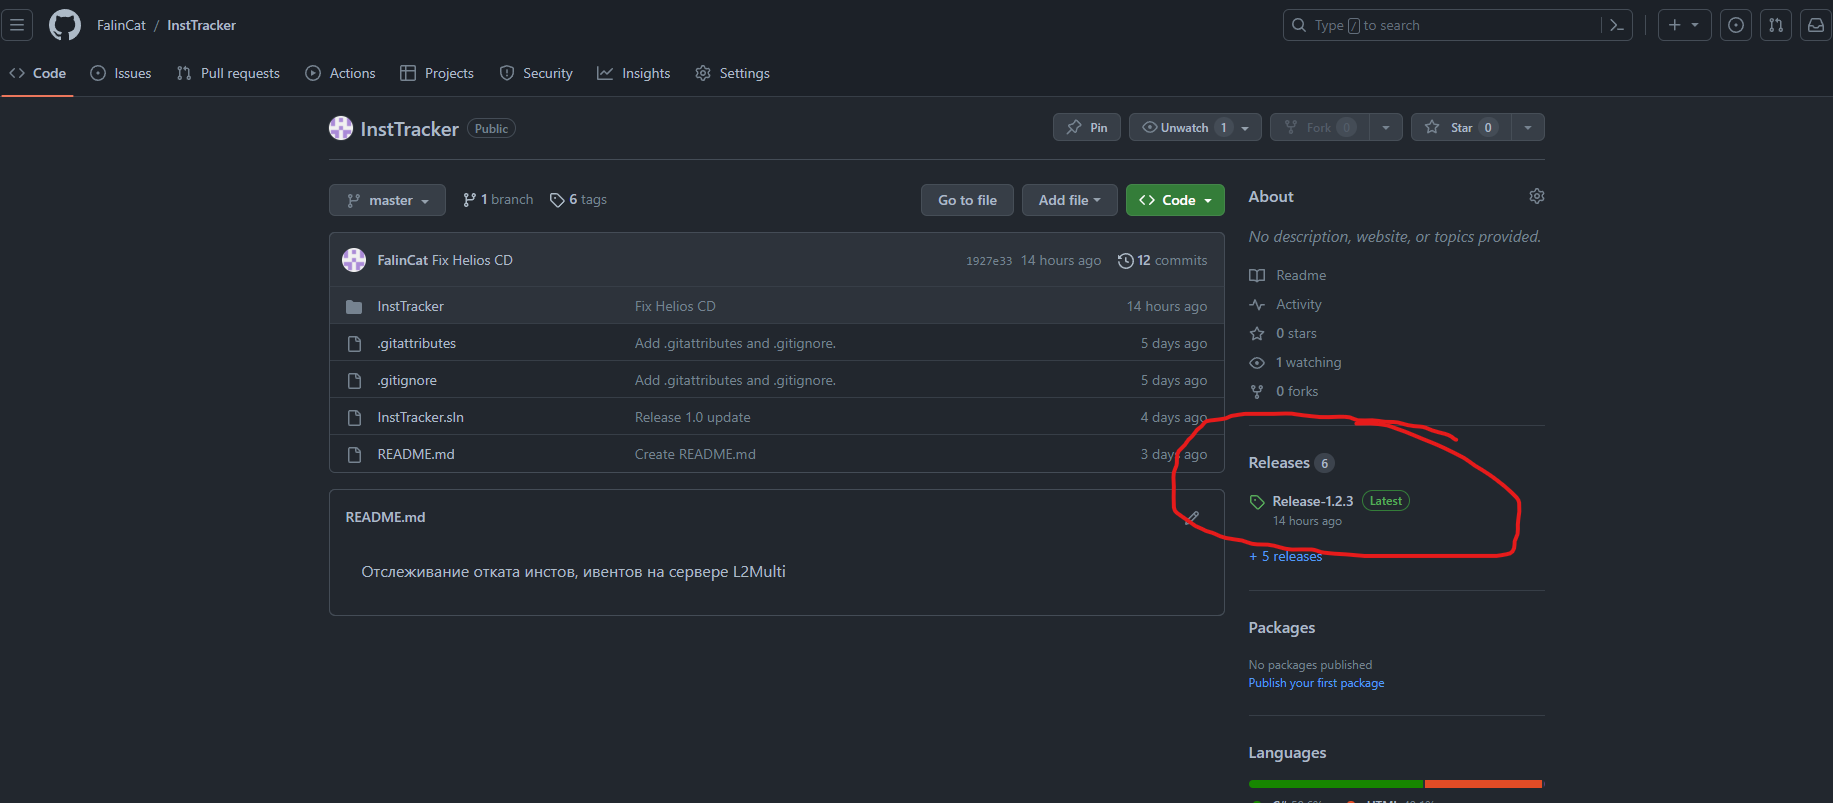Image resolution: width=1833 pixels, height=803 pixels.
Task: Open pull requests icon in top bar
Action: click(x=1776, y=25)
